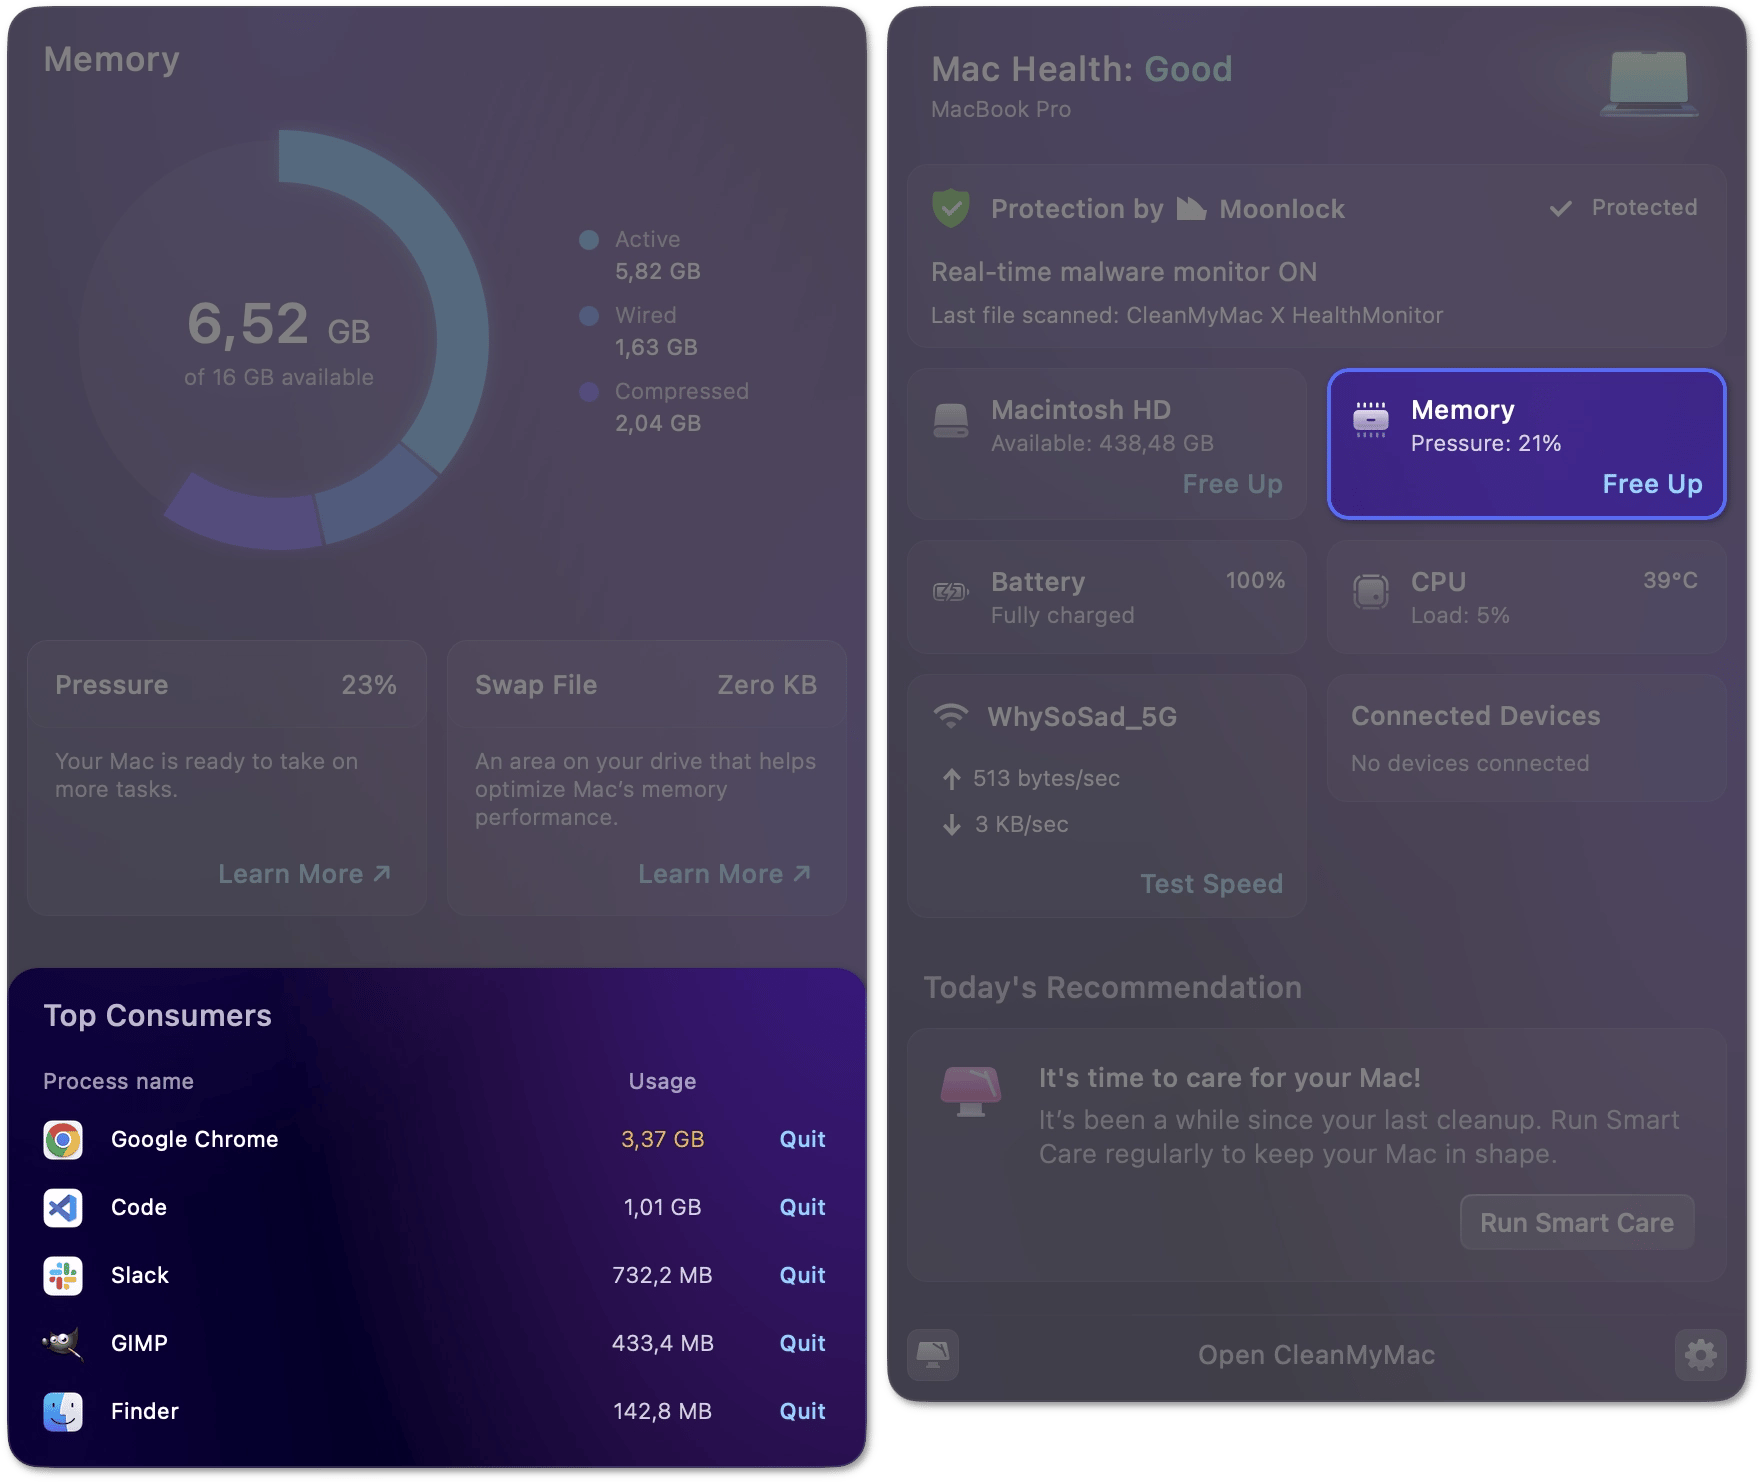Click the upload arrow icon
Image resolution: width=1760 pixels, height=1482 pixels.
coord(951,779)
